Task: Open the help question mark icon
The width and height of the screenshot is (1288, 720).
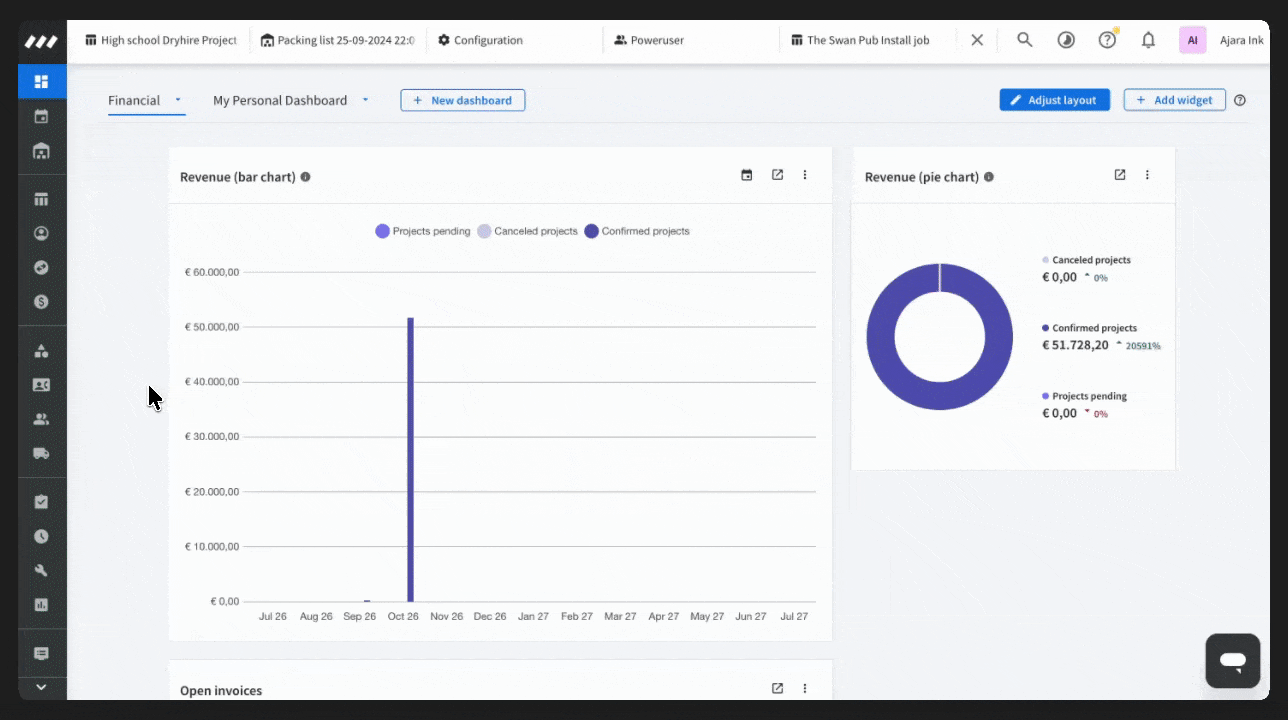Action: [1107, 40]
